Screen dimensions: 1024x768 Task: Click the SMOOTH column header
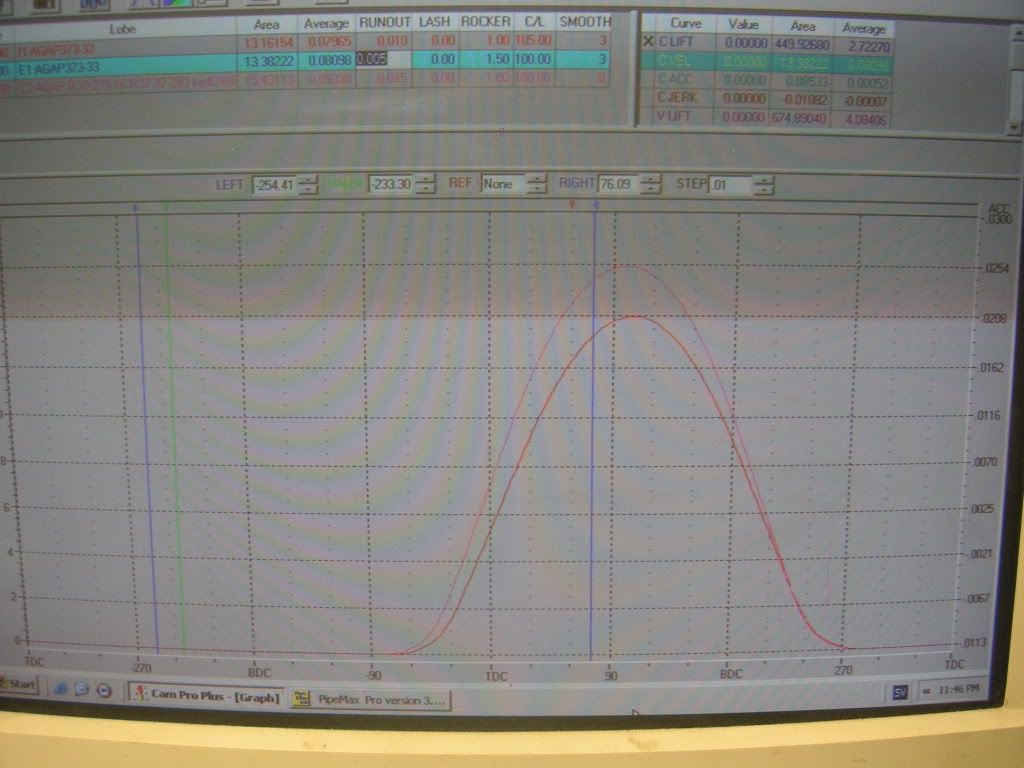tap(584, 22)
